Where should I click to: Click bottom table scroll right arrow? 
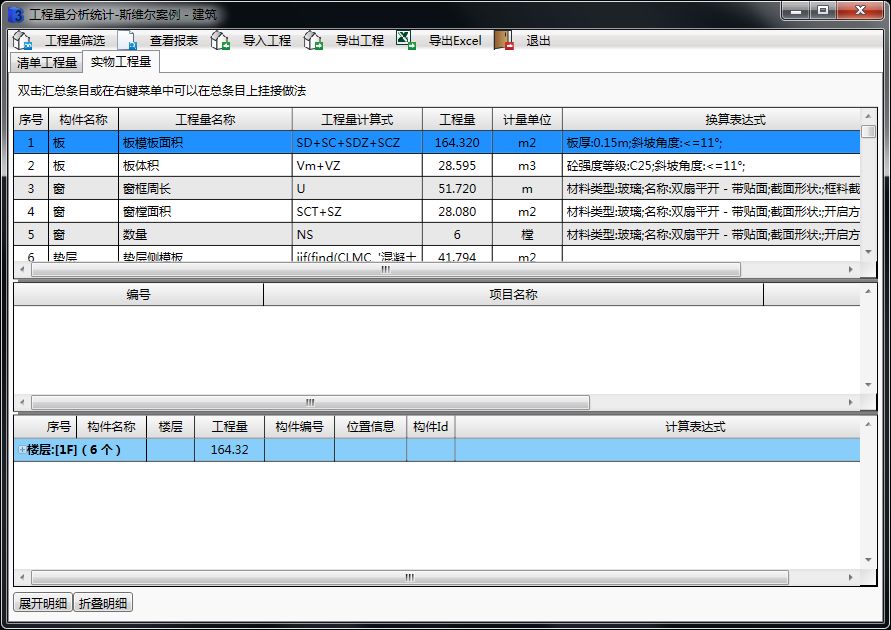851,577
